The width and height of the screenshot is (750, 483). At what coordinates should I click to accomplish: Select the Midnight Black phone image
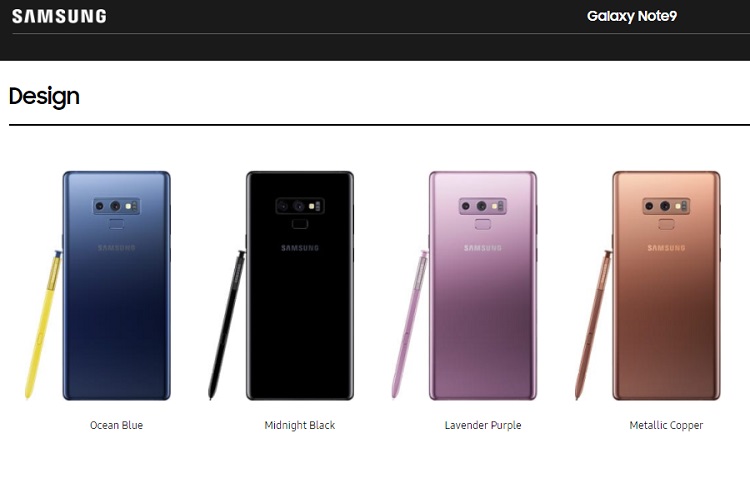[x=300, y=285]
